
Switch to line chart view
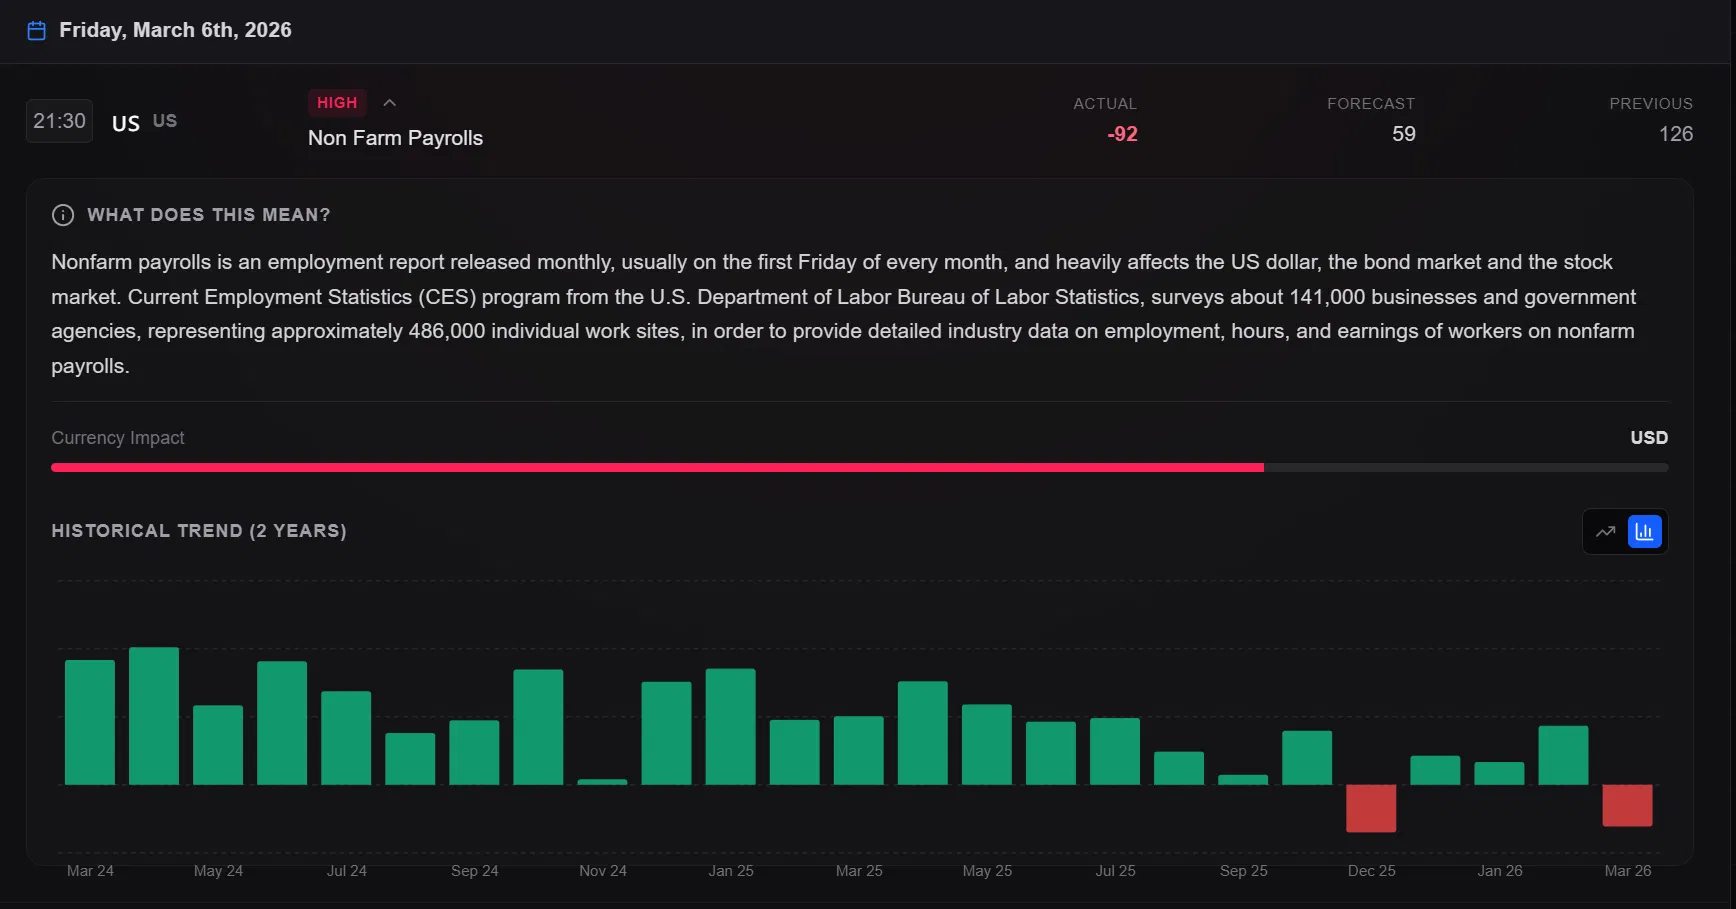(1605, 532)
